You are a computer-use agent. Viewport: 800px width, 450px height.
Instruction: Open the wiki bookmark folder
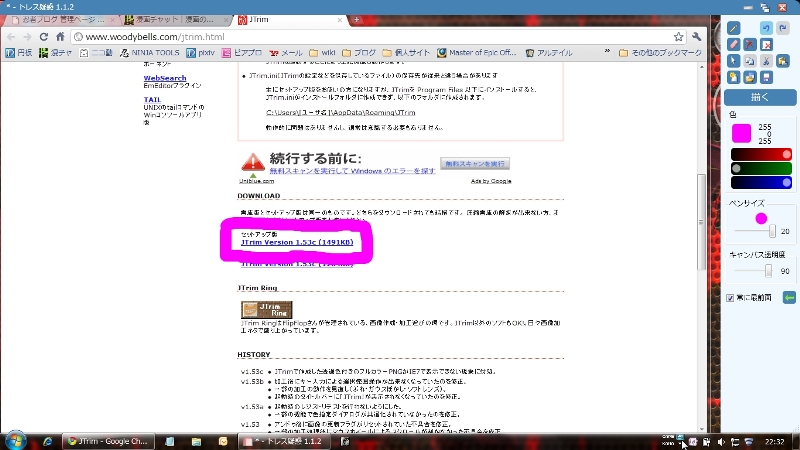(x=322, y=53)
